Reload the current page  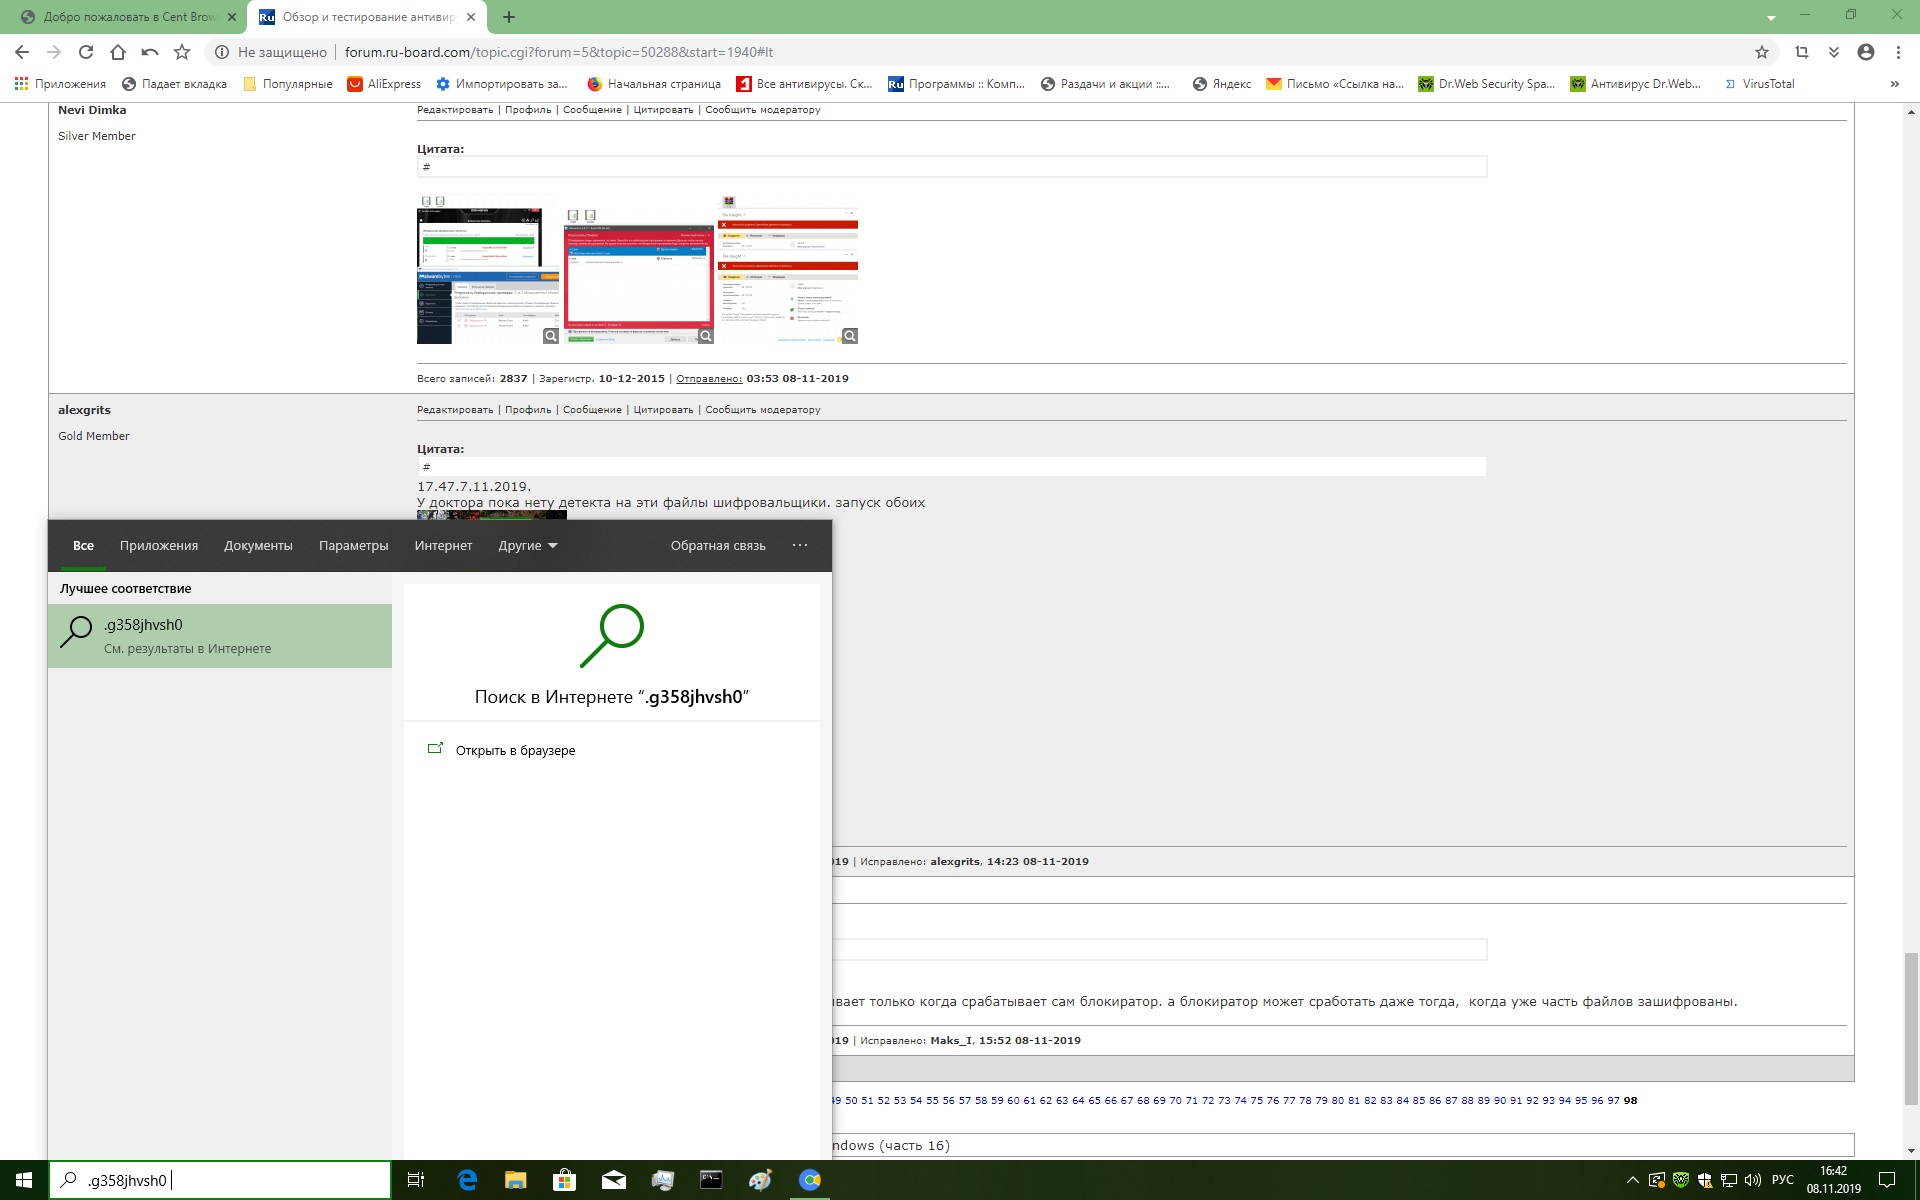[x=86, y=52]
